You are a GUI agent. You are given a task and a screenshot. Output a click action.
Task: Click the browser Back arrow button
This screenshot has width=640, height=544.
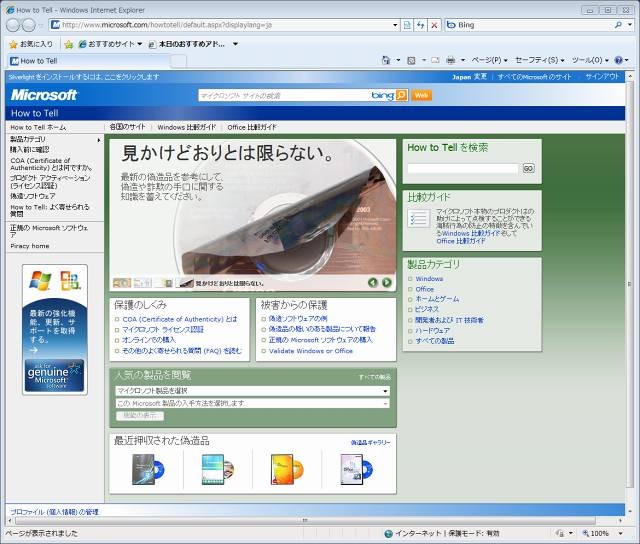pyautogui.click(x=13, y=25)
